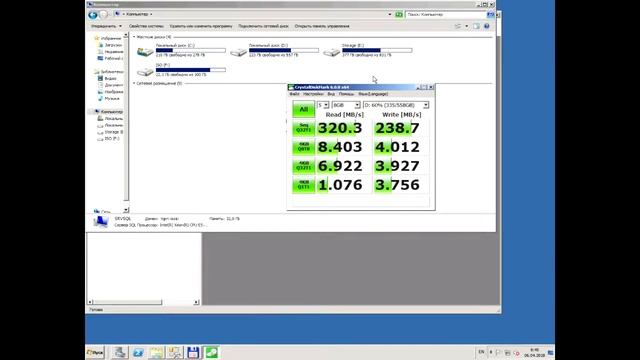Go forward in the Explorer window
Viewport: 640px width, 360px height.
click(104, 15)
